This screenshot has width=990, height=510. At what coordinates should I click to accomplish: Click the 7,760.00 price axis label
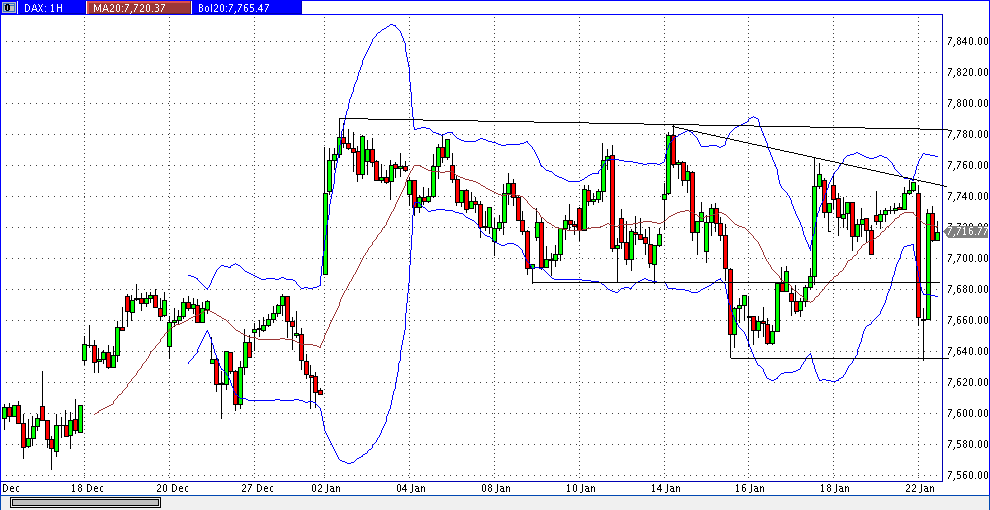967,165
